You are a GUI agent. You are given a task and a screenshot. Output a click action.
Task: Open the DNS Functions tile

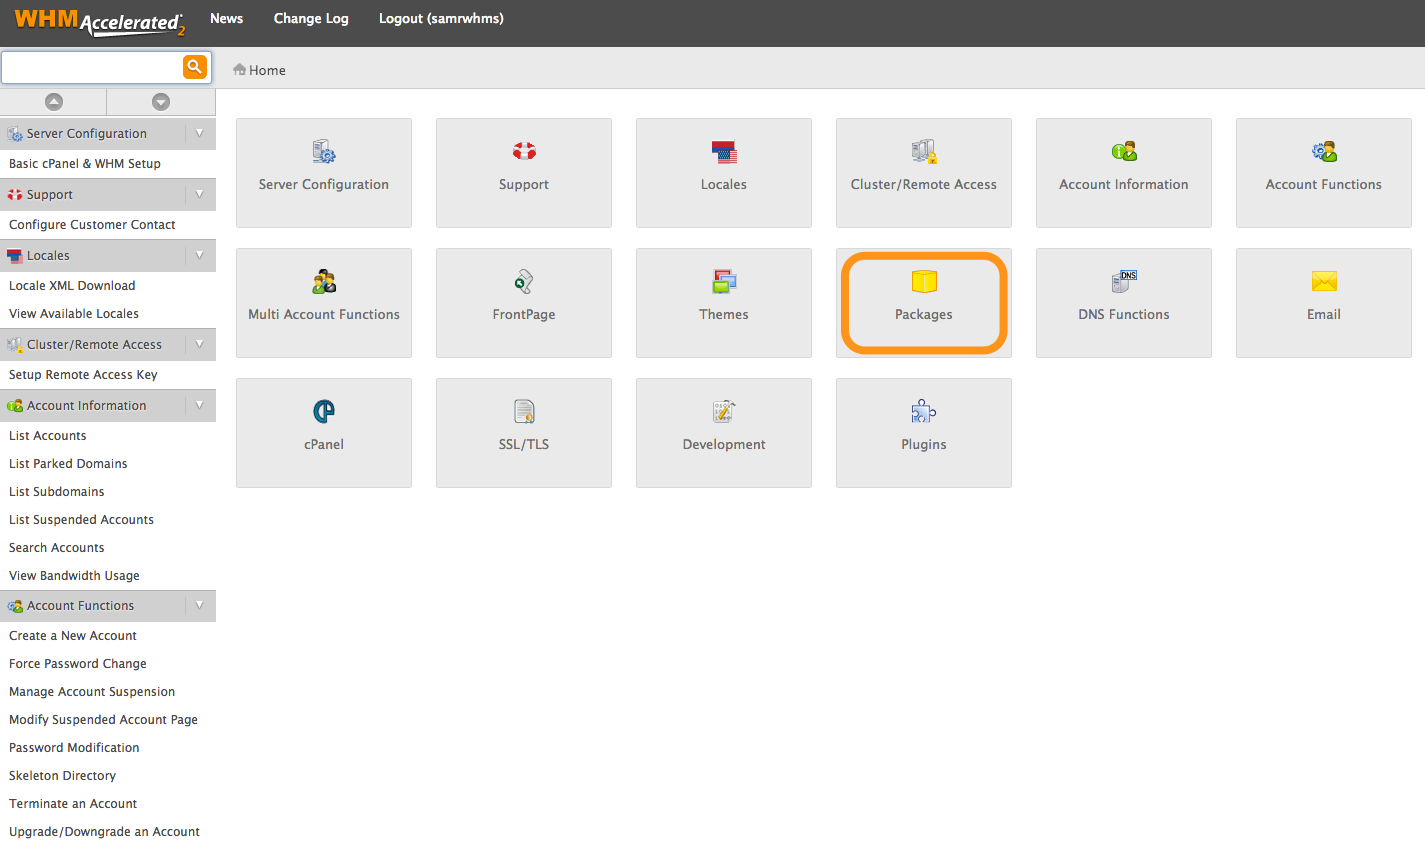(x=1124, y=303)
